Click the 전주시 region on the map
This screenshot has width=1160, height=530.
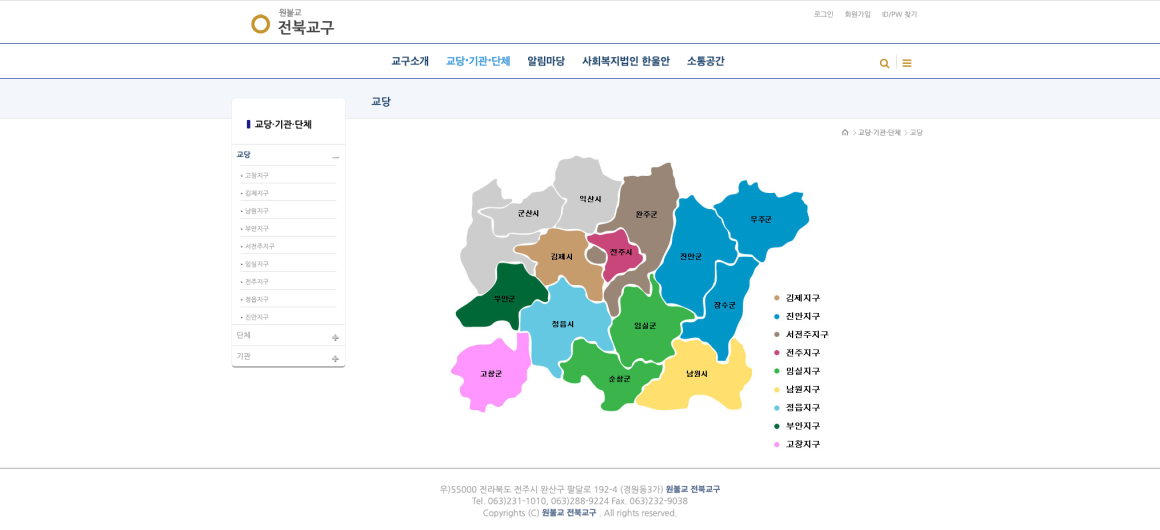click(620, 253)
